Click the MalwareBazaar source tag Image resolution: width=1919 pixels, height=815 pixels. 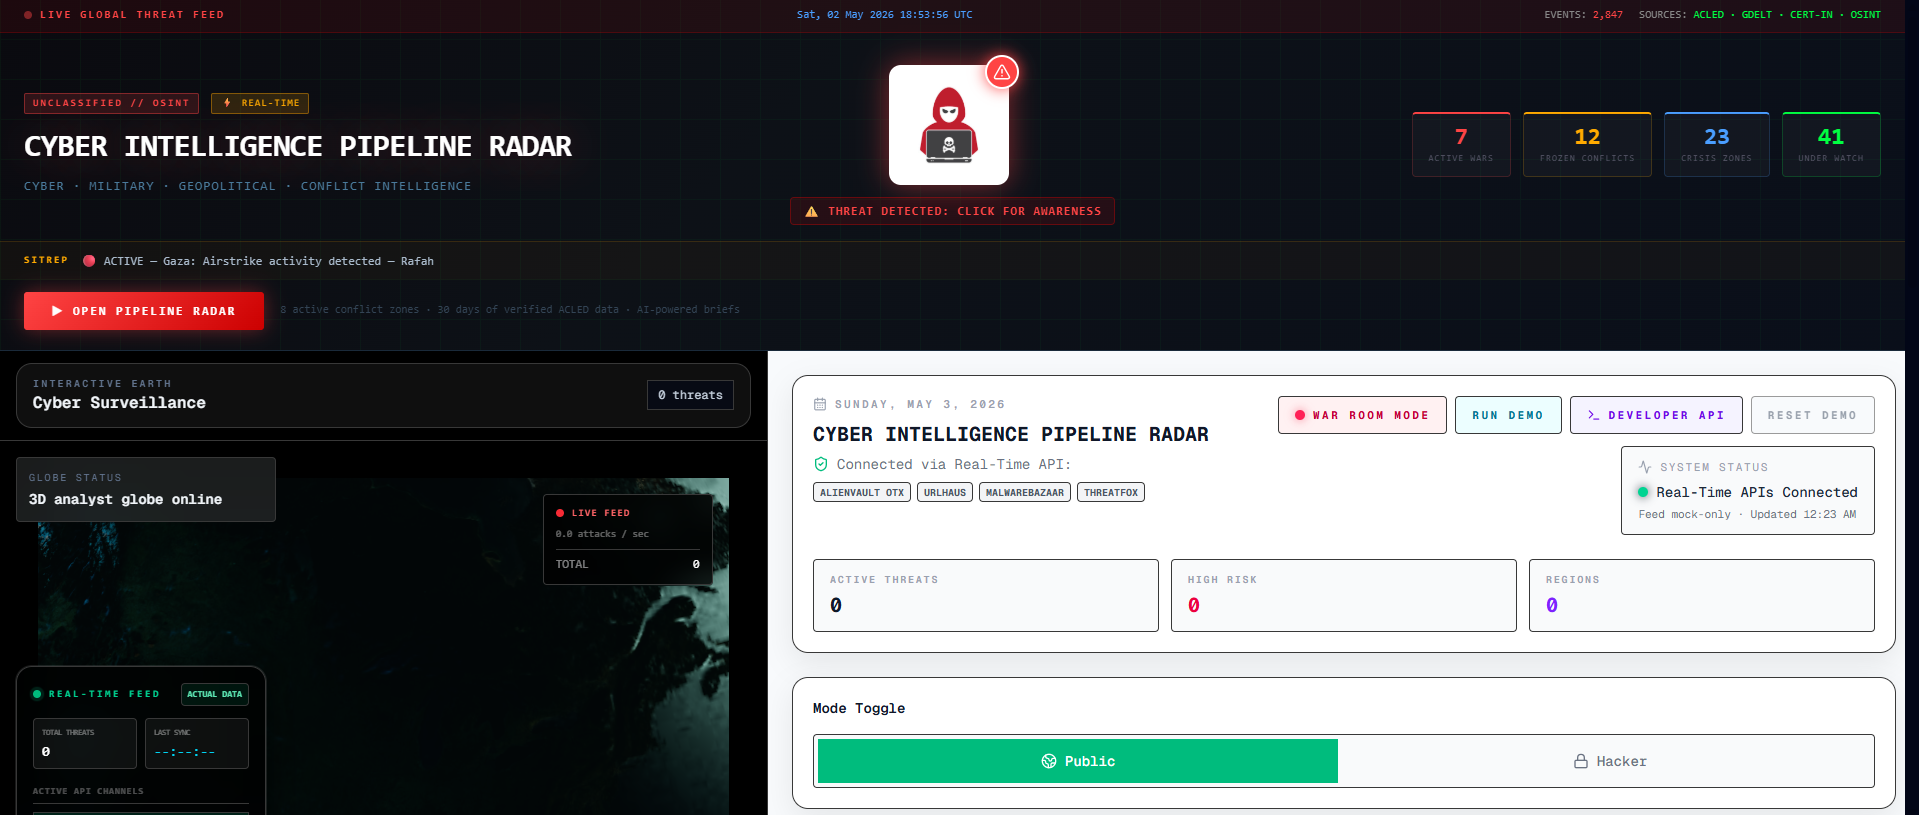[x=1025, y=492]
